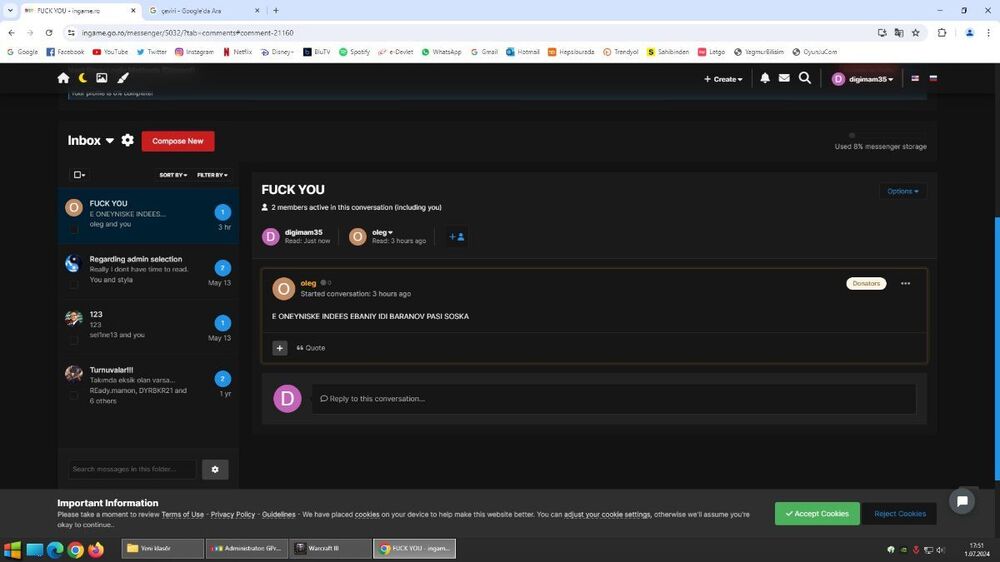Open the notifications bell
The width and height of the screenshot is (1000, 562).
pos(765,78)
